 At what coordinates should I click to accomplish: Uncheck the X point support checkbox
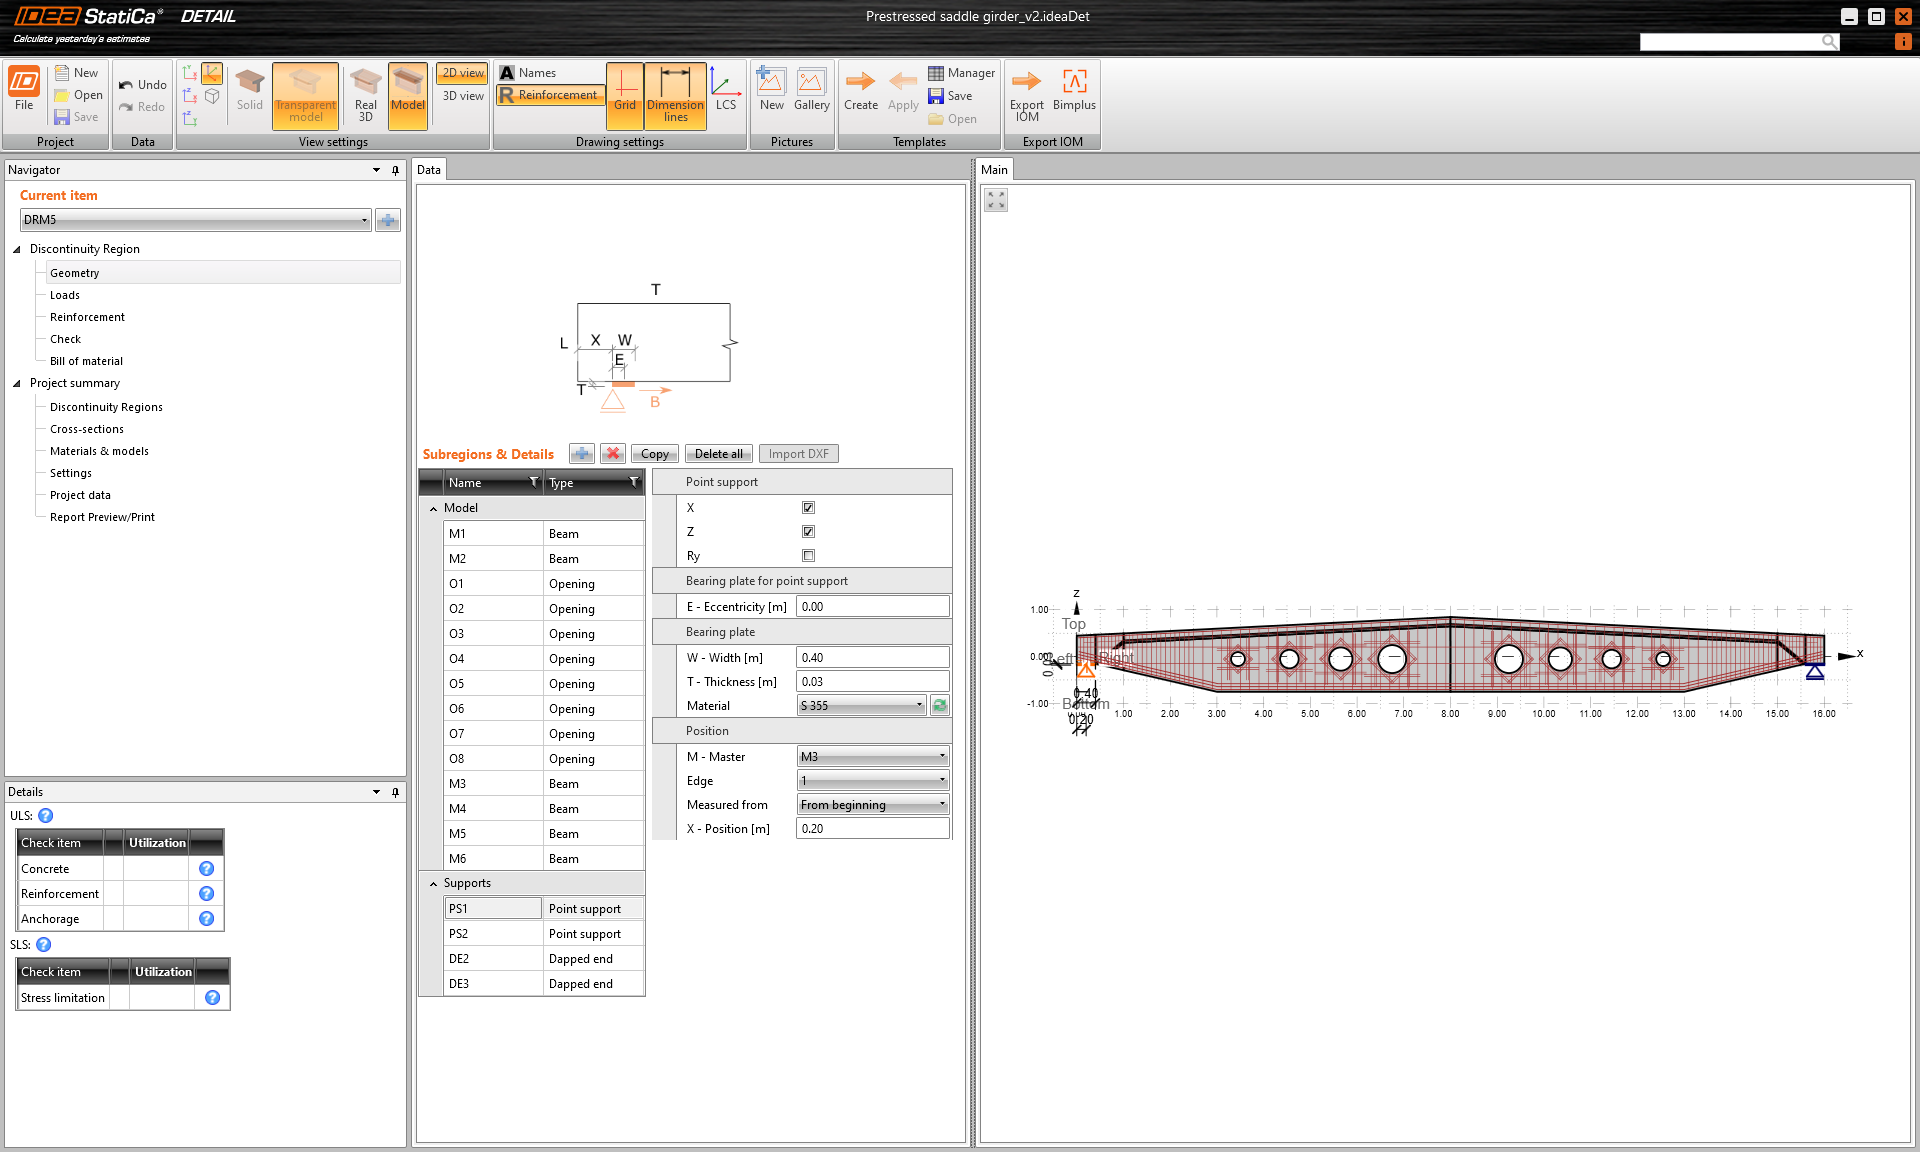point(808,508)
